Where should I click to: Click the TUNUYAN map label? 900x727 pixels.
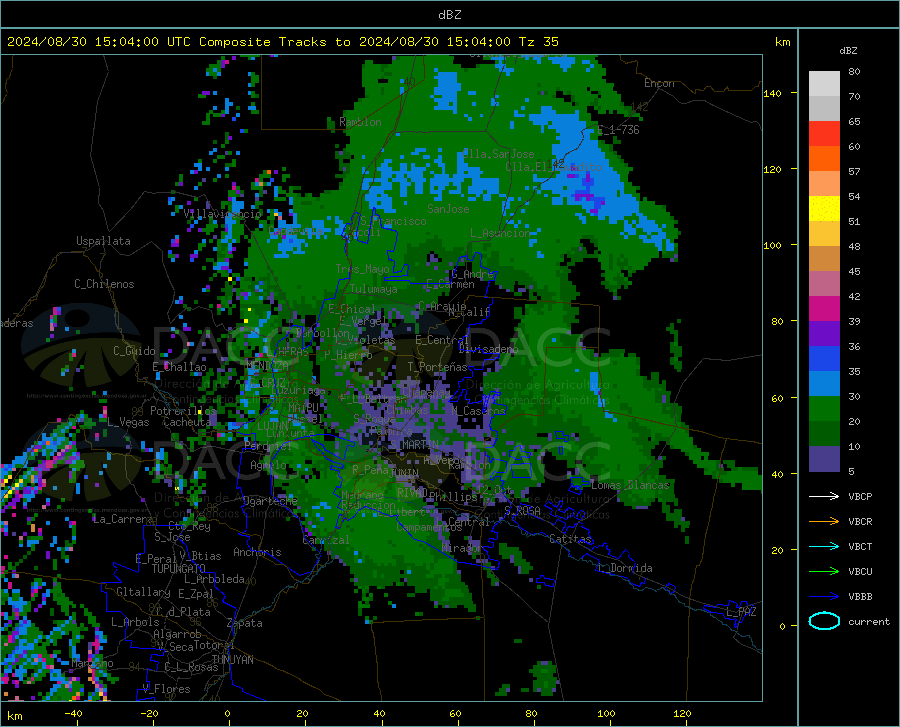pos(232,660)
